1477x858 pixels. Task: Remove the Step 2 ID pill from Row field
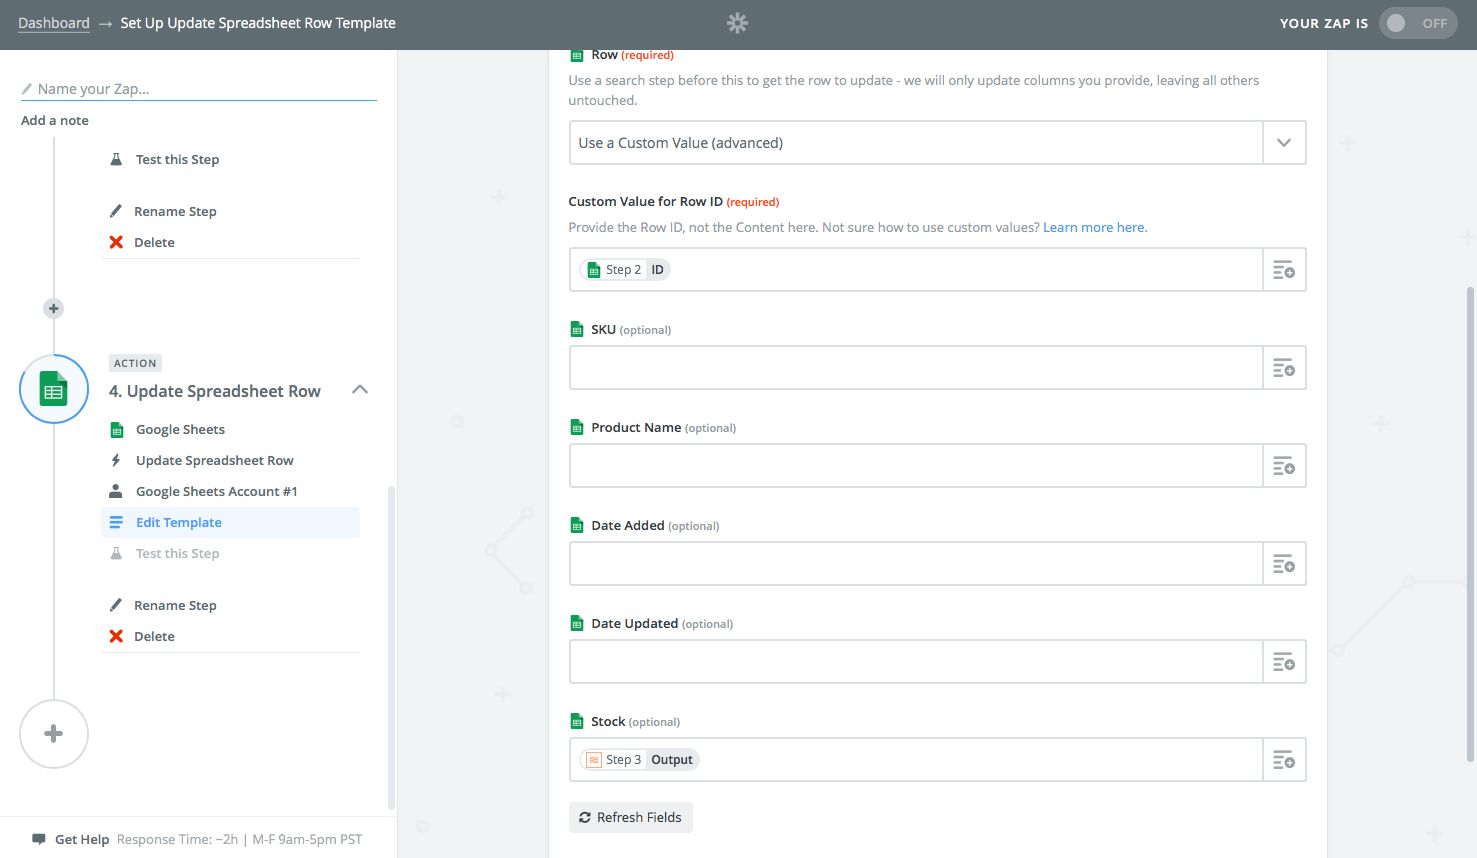pyautogui.click(x=624, y=269)
